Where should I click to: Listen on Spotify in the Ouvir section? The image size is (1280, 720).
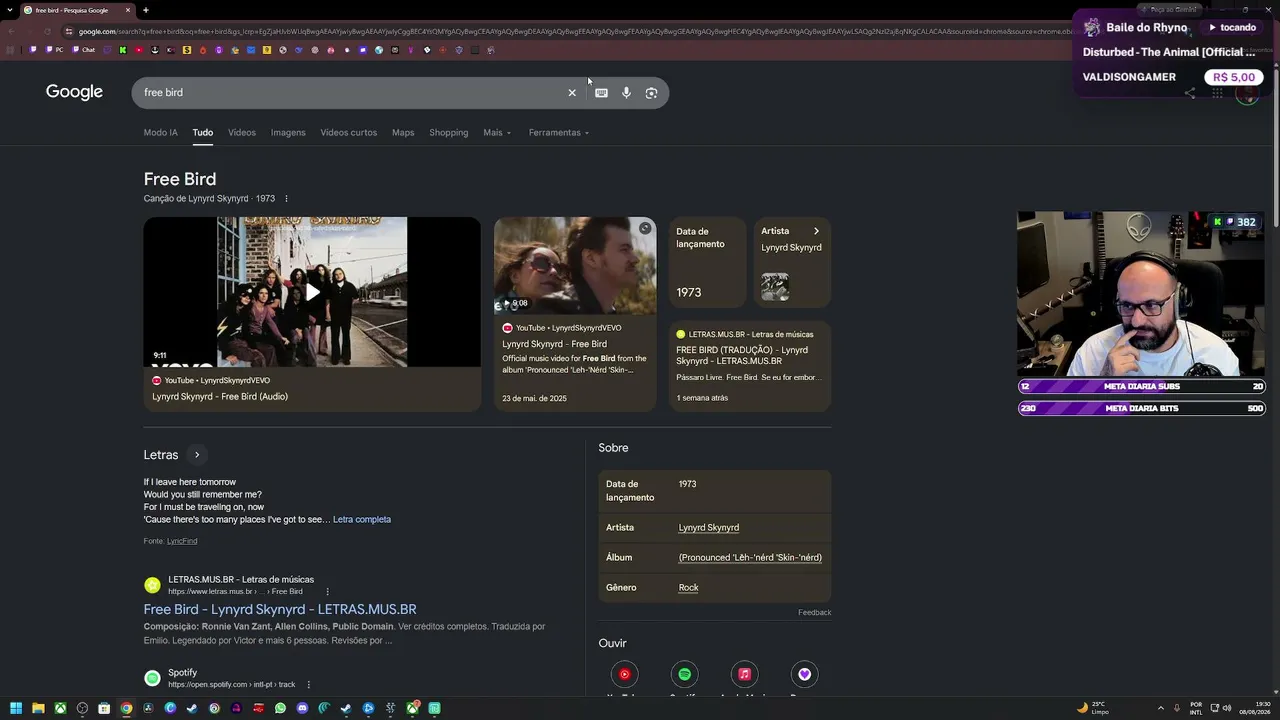[x=684, y=674]
